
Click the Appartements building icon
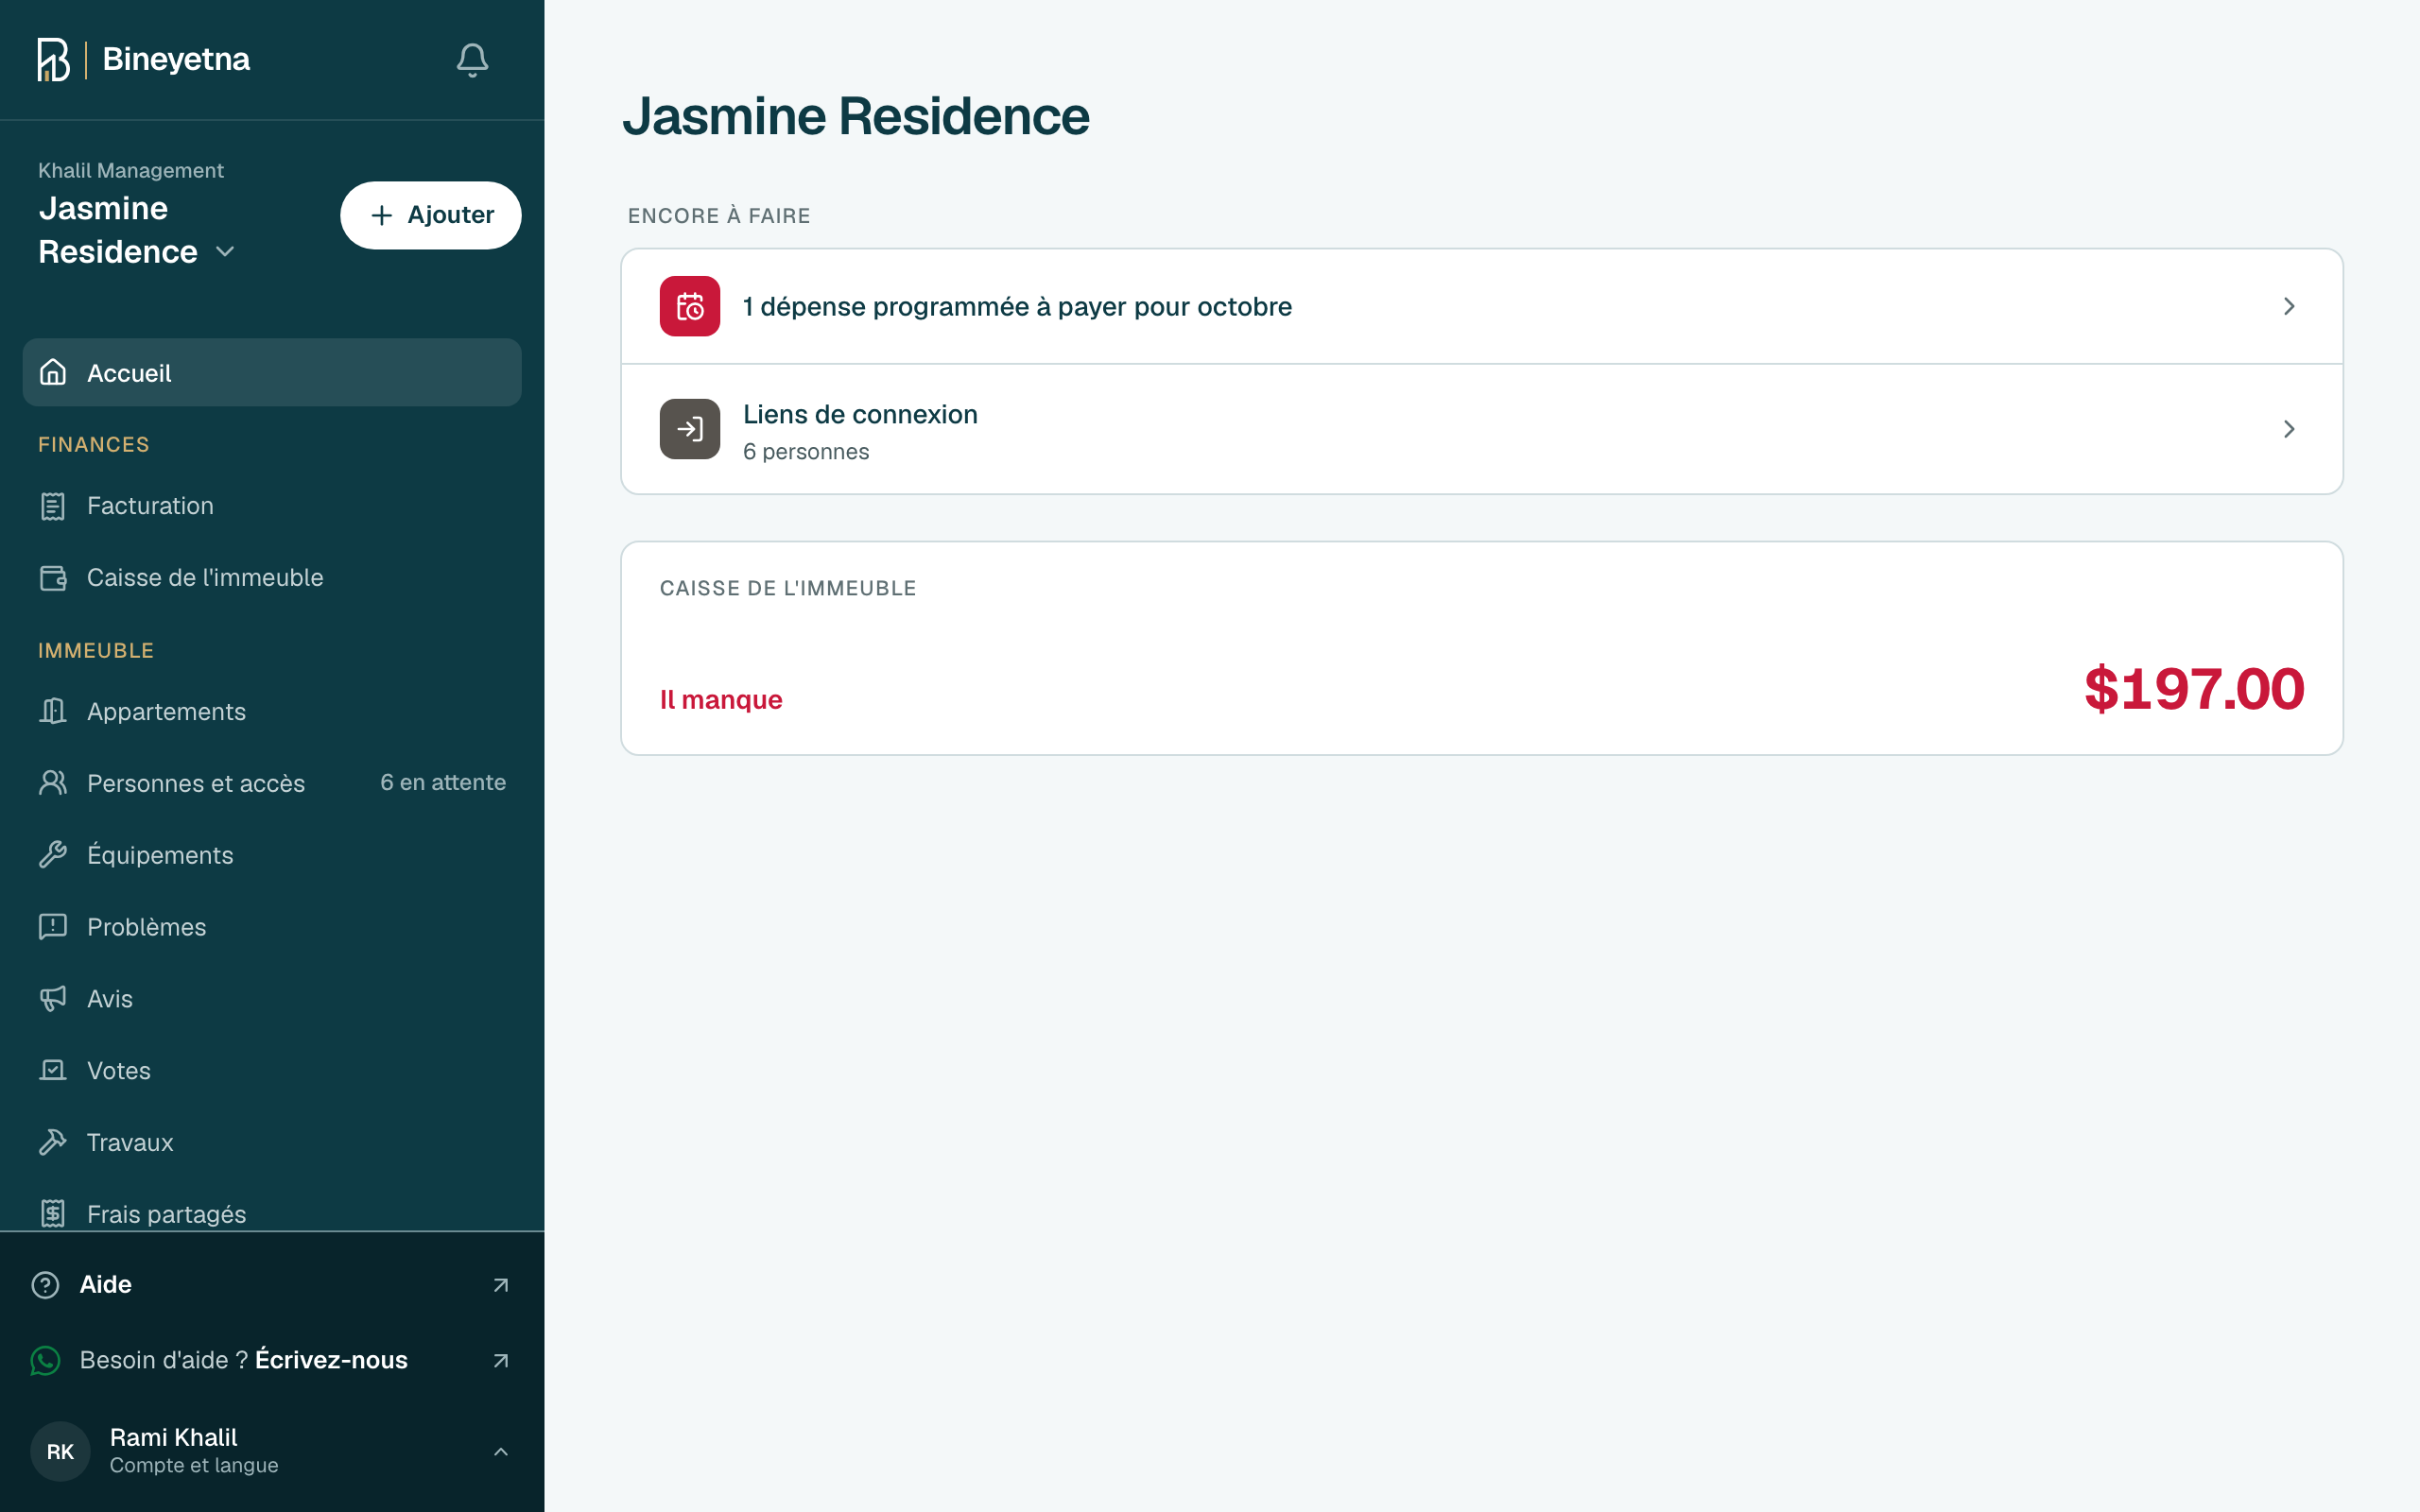[53, 711]
